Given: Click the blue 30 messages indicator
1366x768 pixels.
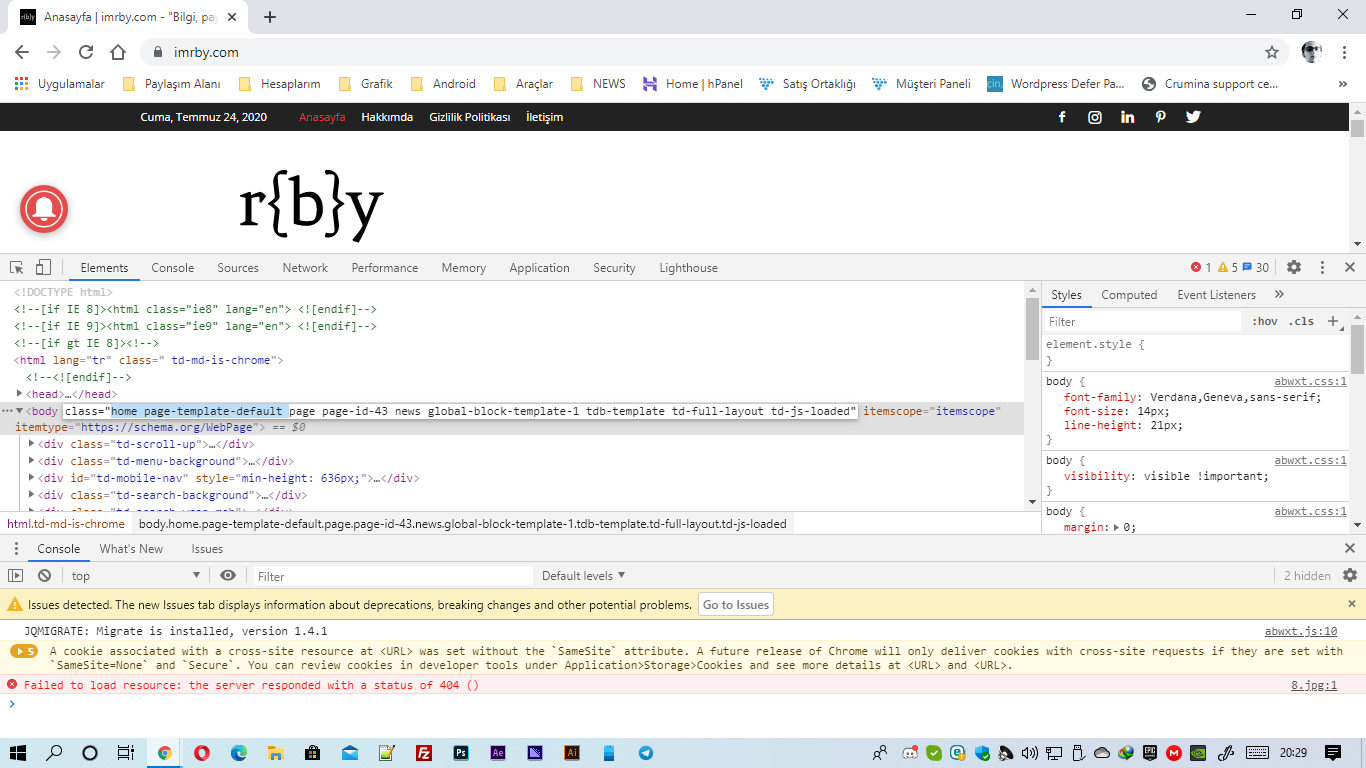Looking at the screenshot, I should 1256,268.
